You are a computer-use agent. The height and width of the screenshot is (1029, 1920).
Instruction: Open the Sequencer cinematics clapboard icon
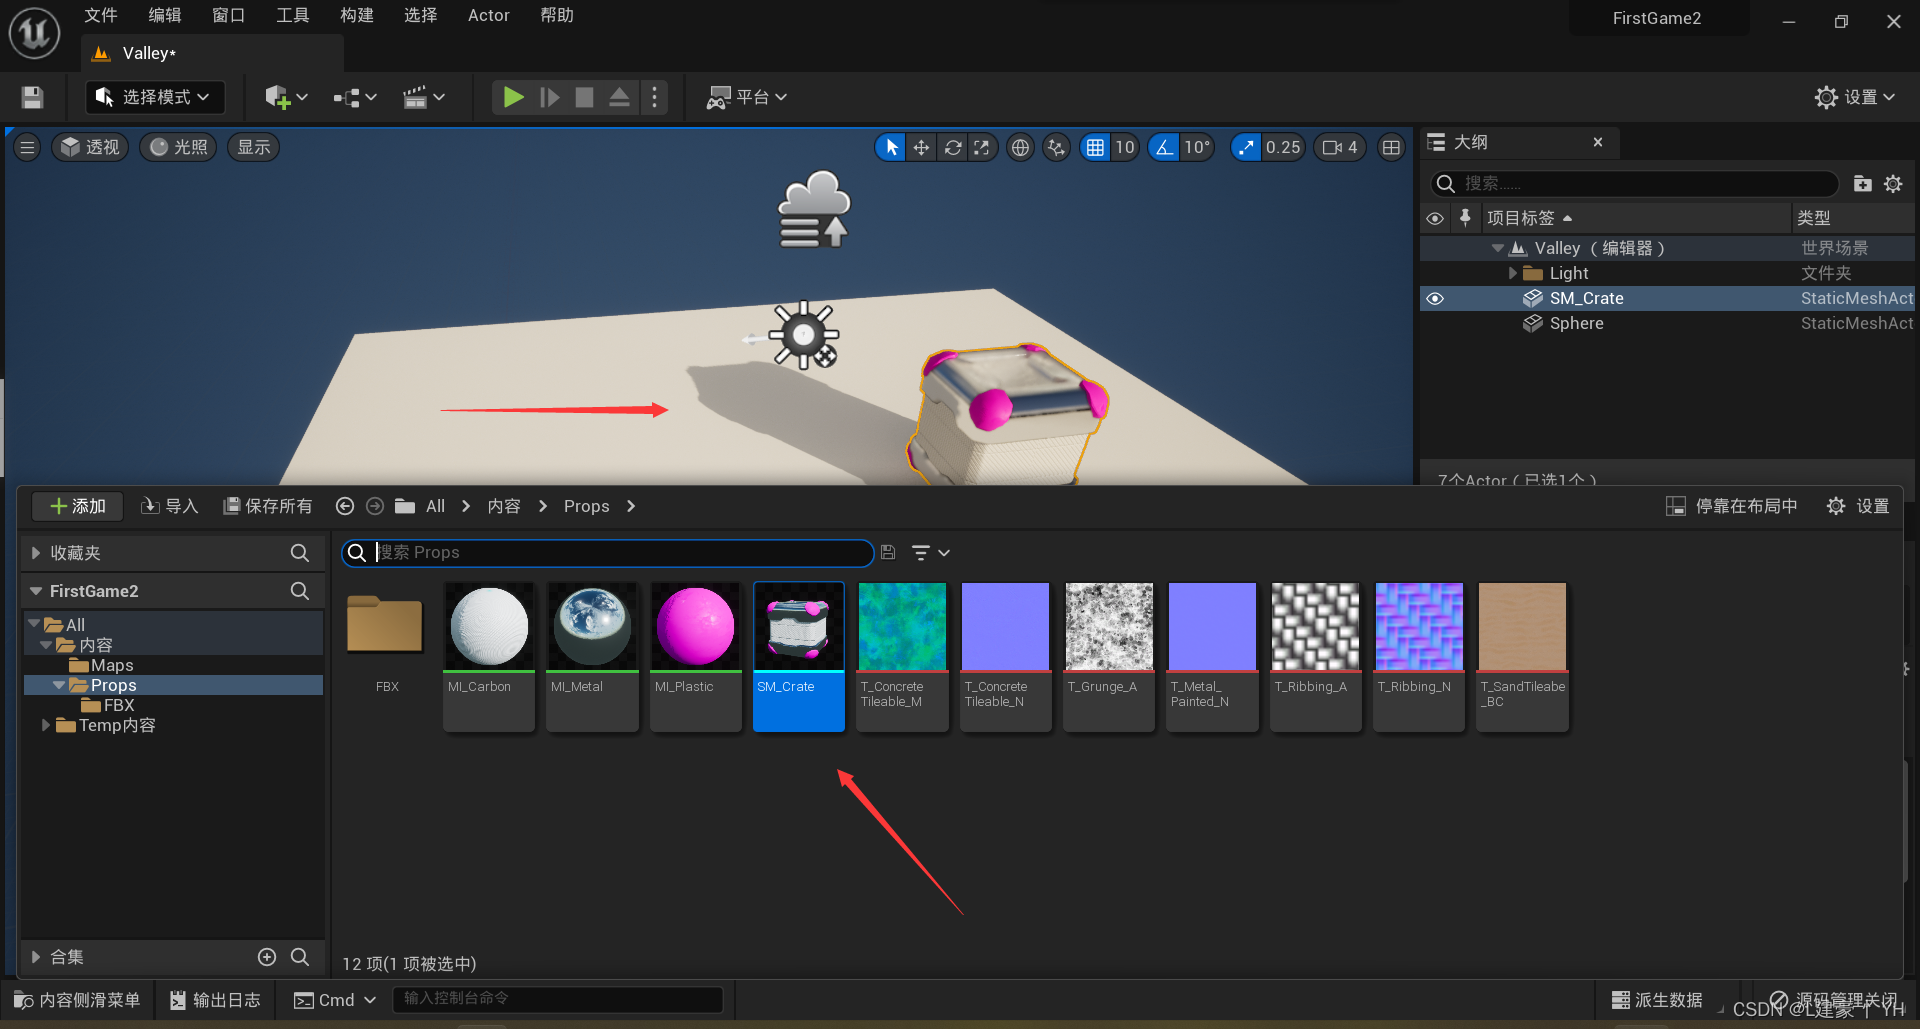(415, 97)
